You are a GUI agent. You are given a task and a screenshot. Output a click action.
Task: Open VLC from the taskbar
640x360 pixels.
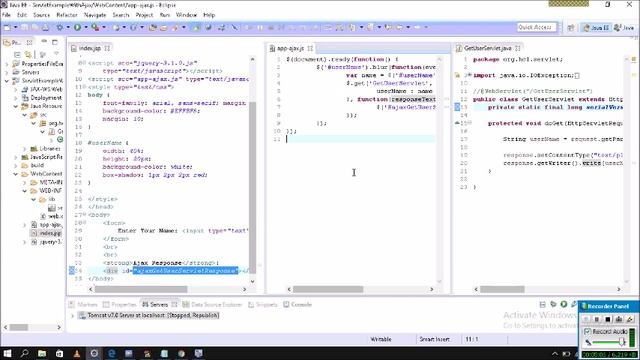point(77,353)
